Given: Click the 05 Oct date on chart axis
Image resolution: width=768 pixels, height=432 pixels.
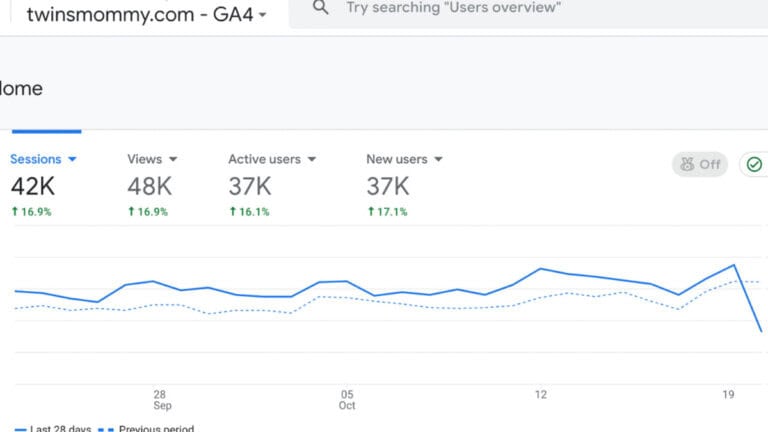Looking at the screenshot, I should tap(347, 399).
